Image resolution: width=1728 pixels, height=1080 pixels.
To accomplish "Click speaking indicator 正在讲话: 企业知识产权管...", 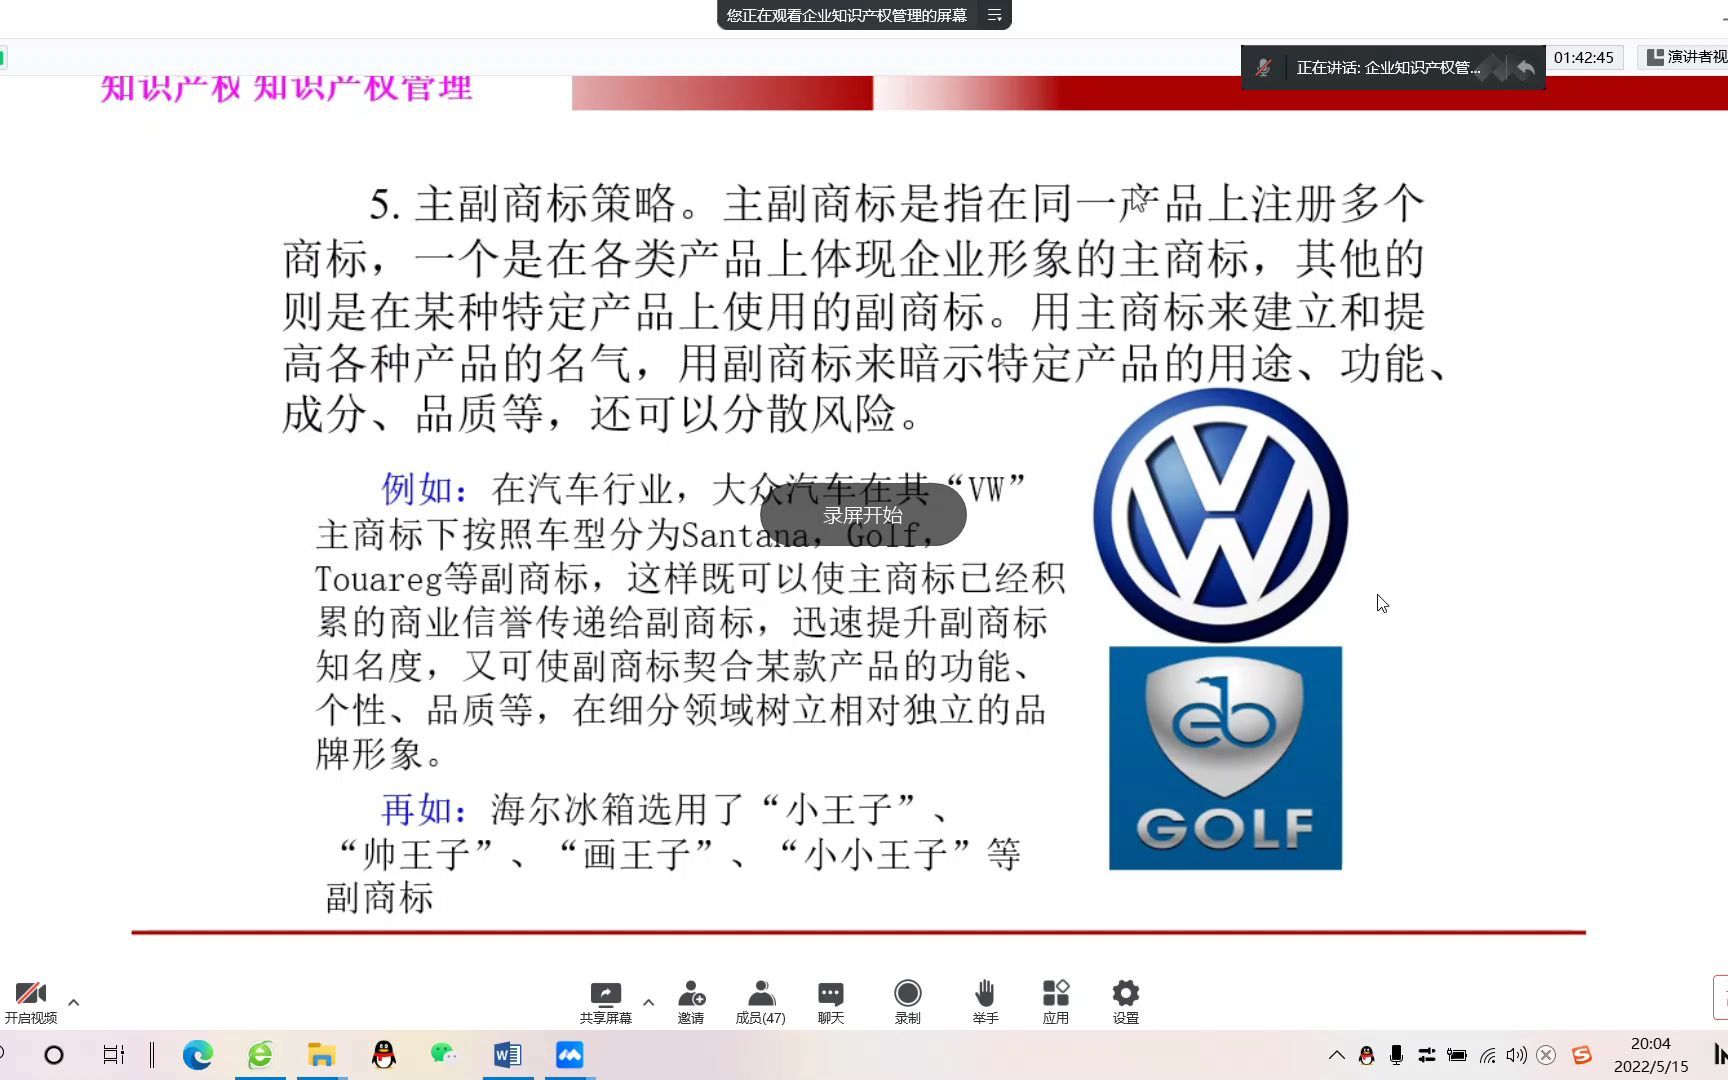I will click(x=1388, y=67).
